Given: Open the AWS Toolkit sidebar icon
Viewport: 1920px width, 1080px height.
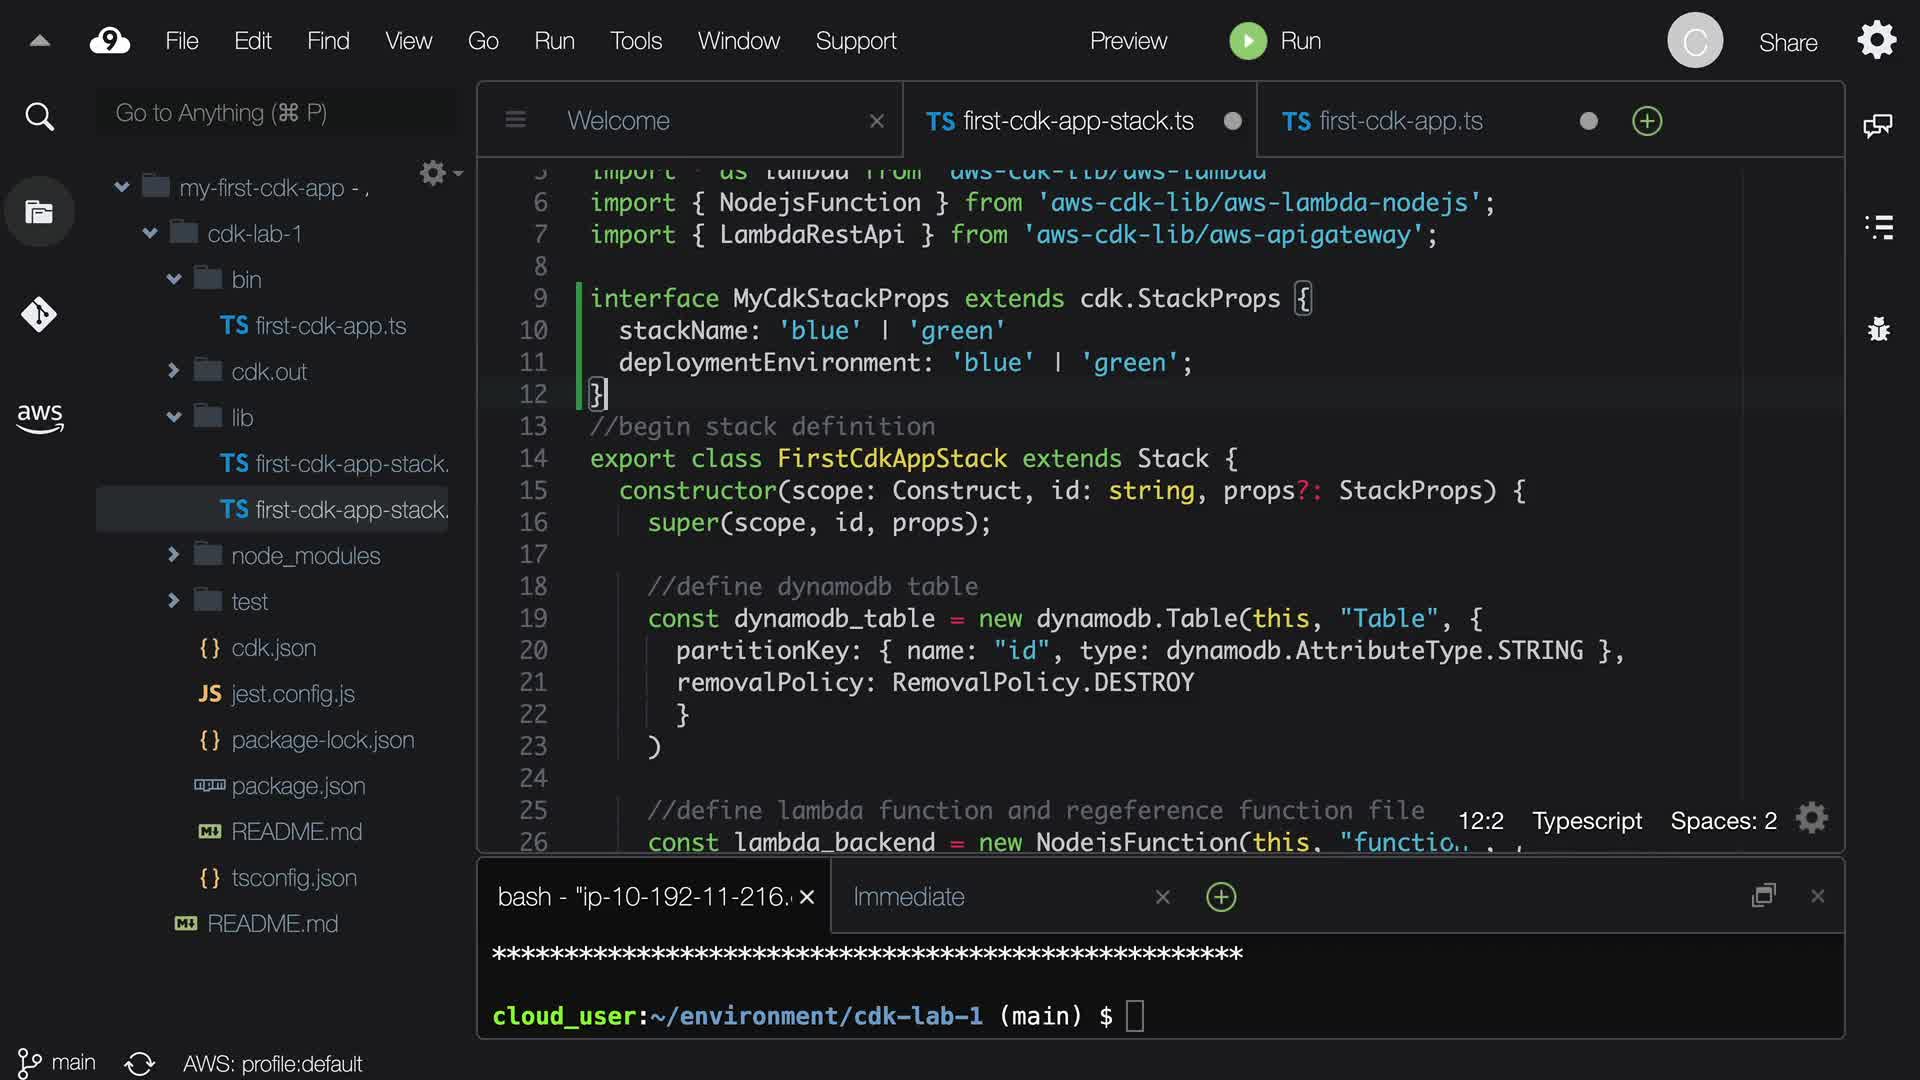Looking at the screenshot, I should tap(39, 417).
